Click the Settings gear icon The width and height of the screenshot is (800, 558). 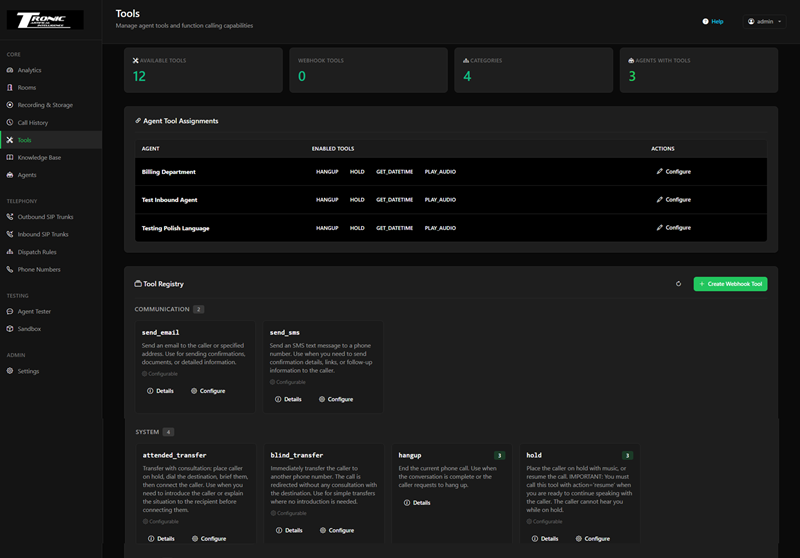point(10,371)
